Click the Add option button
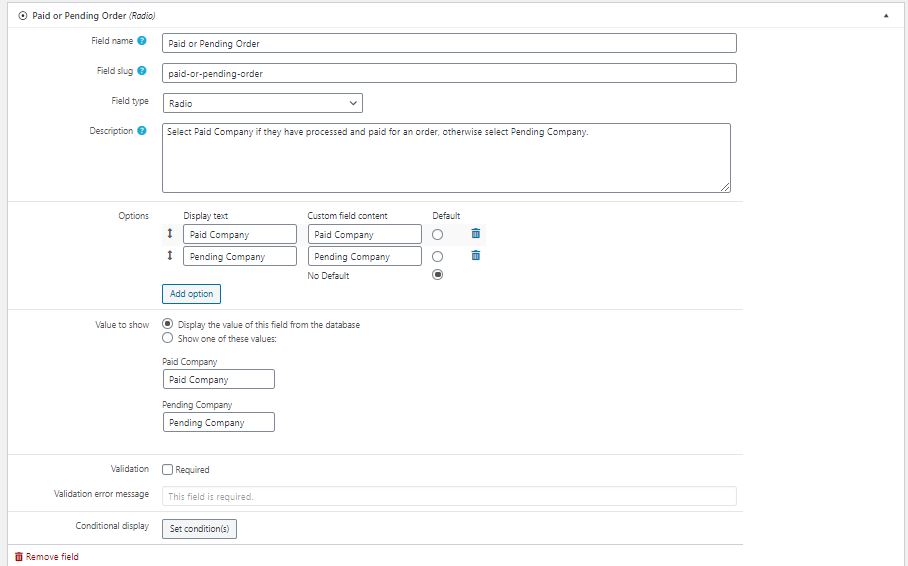This screenshot has width=908, height=566. click(x=191, y=294)
